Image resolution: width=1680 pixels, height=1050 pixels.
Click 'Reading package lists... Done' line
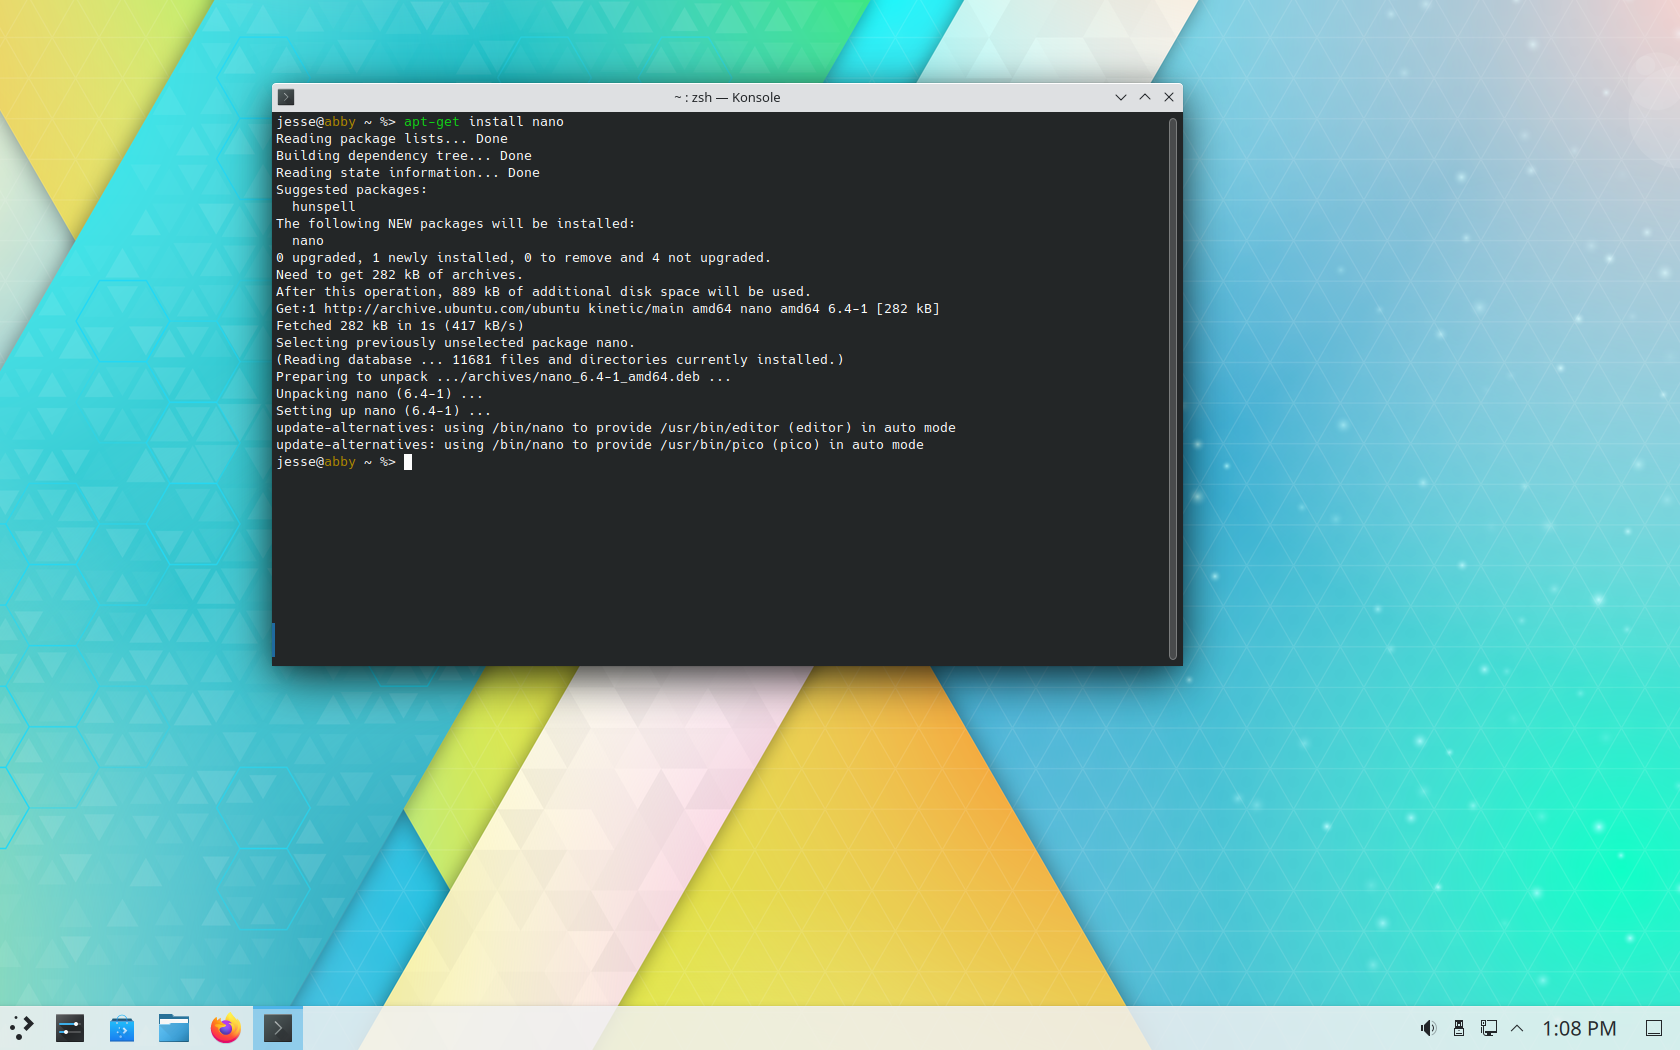tap(392, 139)
